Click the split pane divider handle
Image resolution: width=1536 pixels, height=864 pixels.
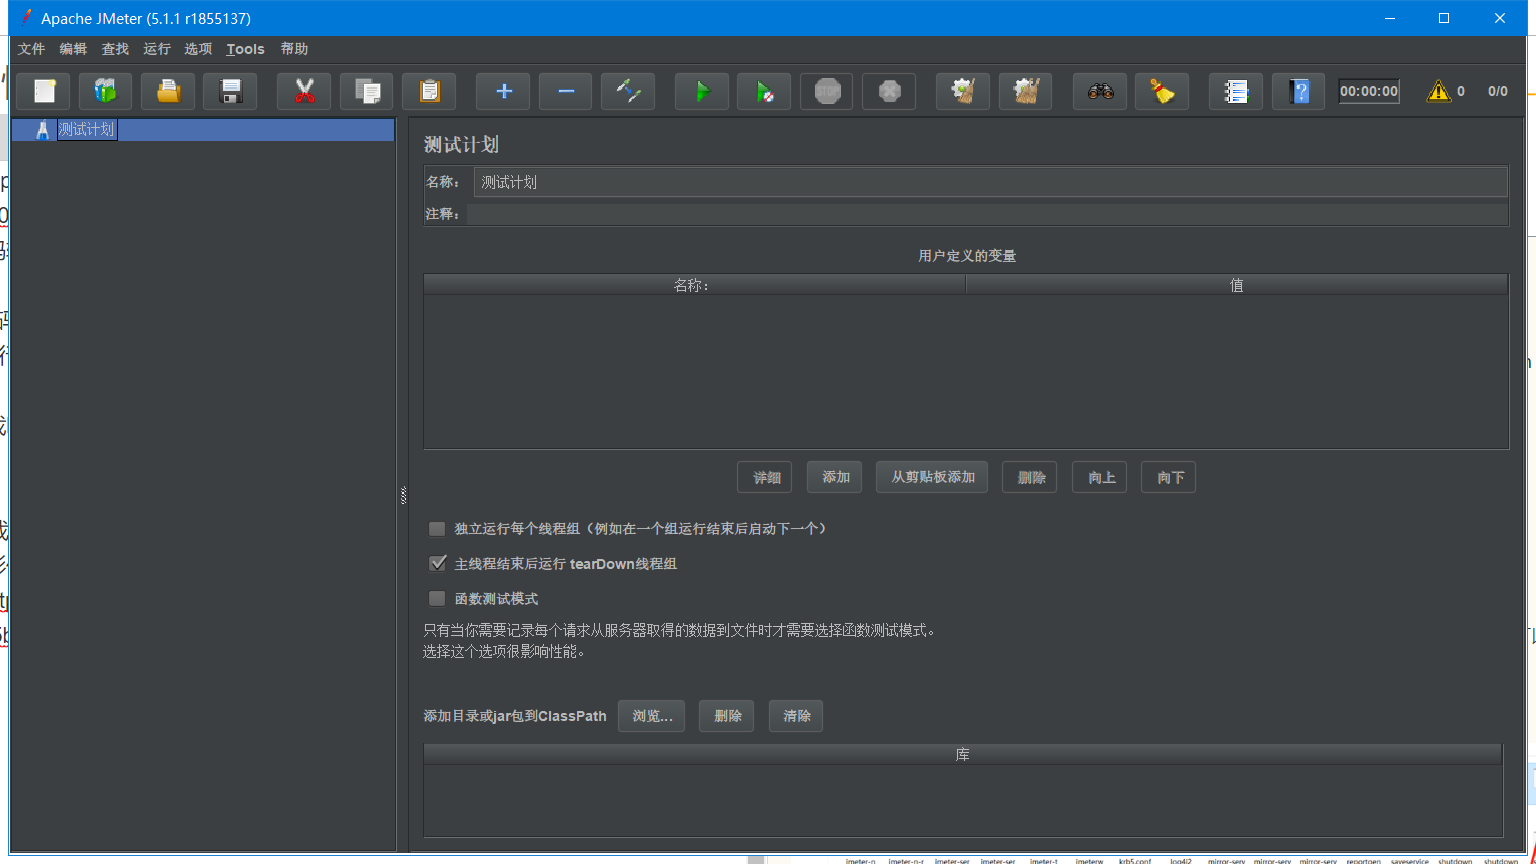coord(403,494)
